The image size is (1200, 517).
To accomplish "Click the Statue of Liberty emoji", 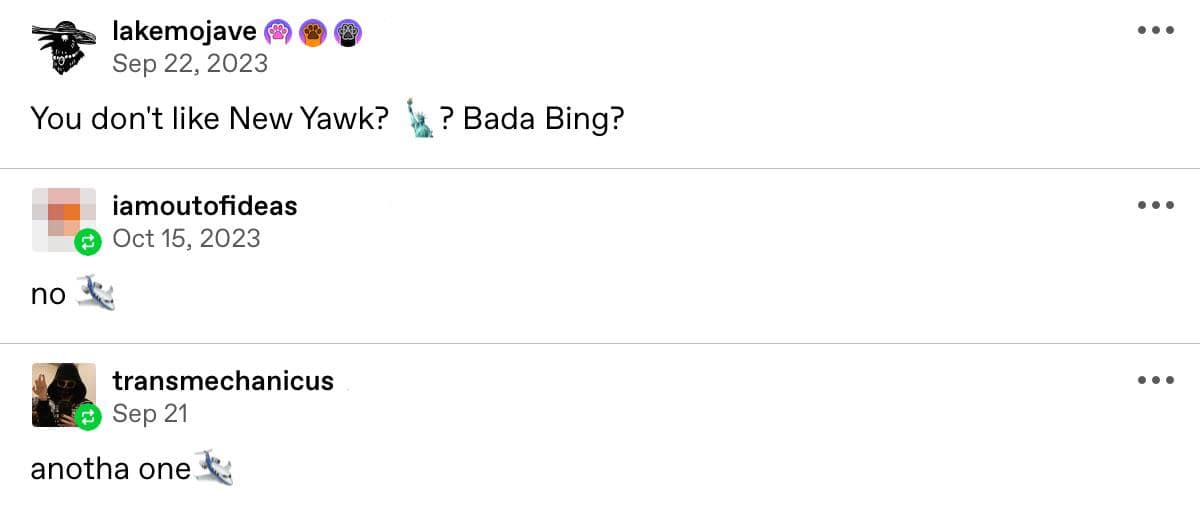I will pyautogui.click(x=420, y=120).
